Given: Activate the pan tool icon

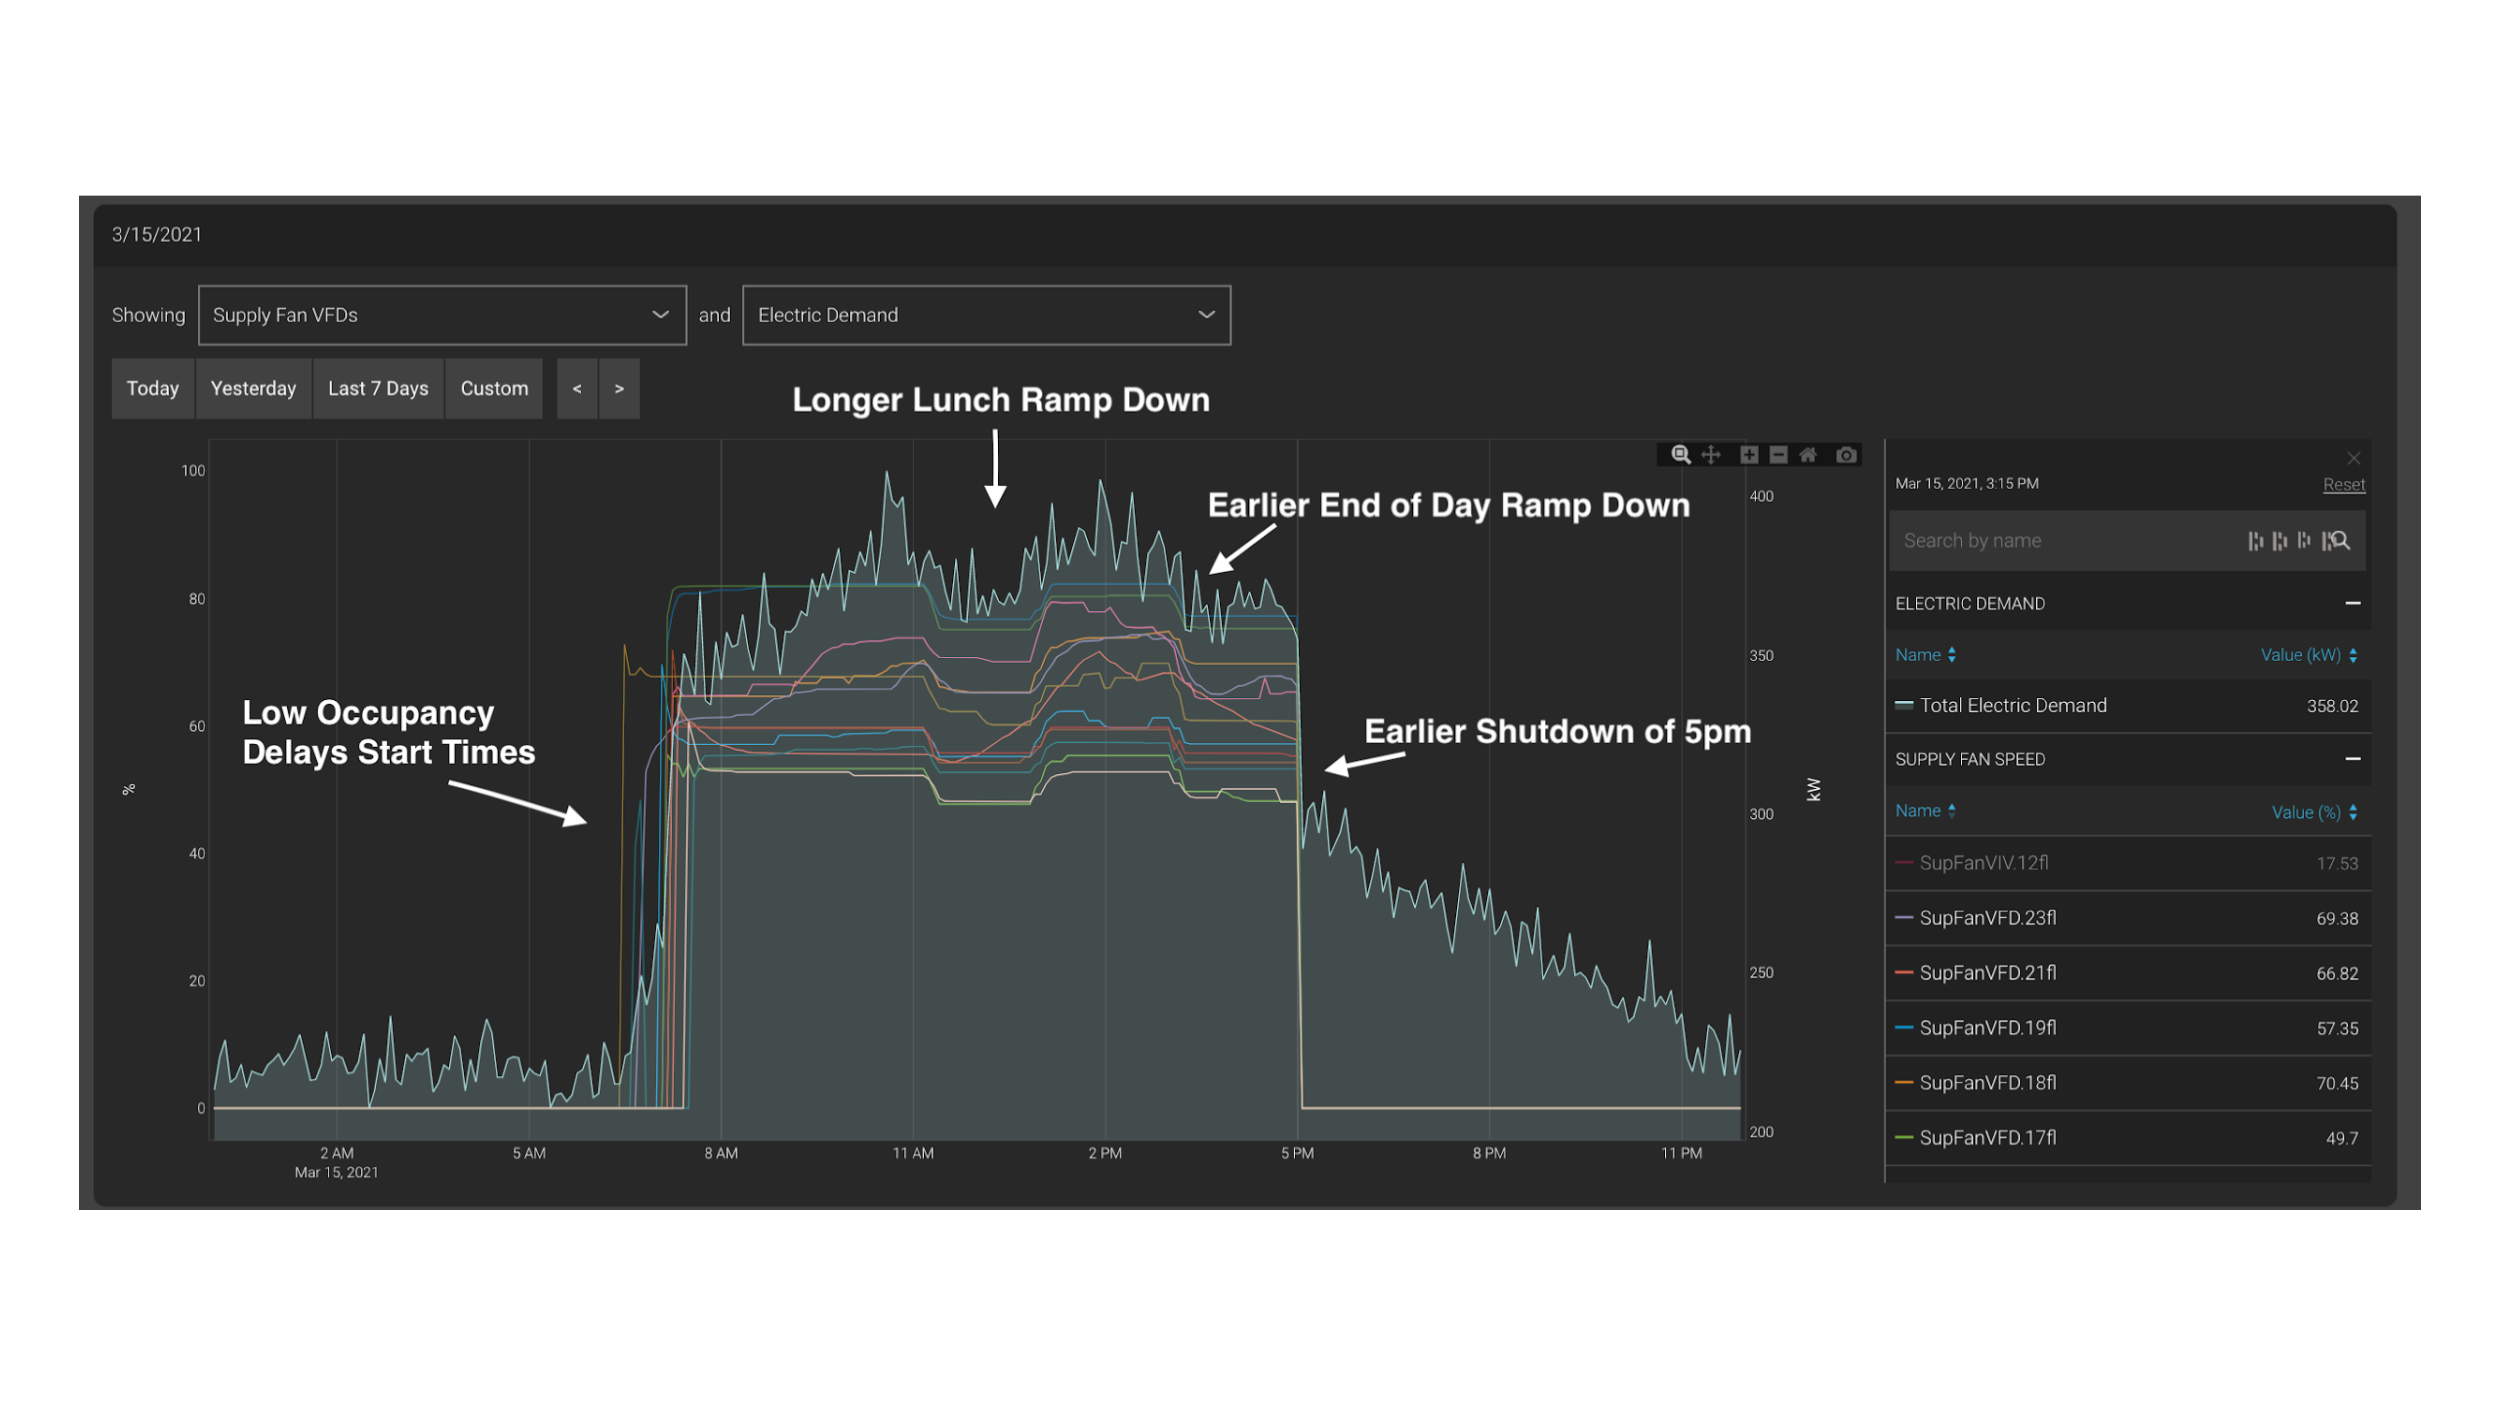Looking at the screenshot, I should [1711, 455].
